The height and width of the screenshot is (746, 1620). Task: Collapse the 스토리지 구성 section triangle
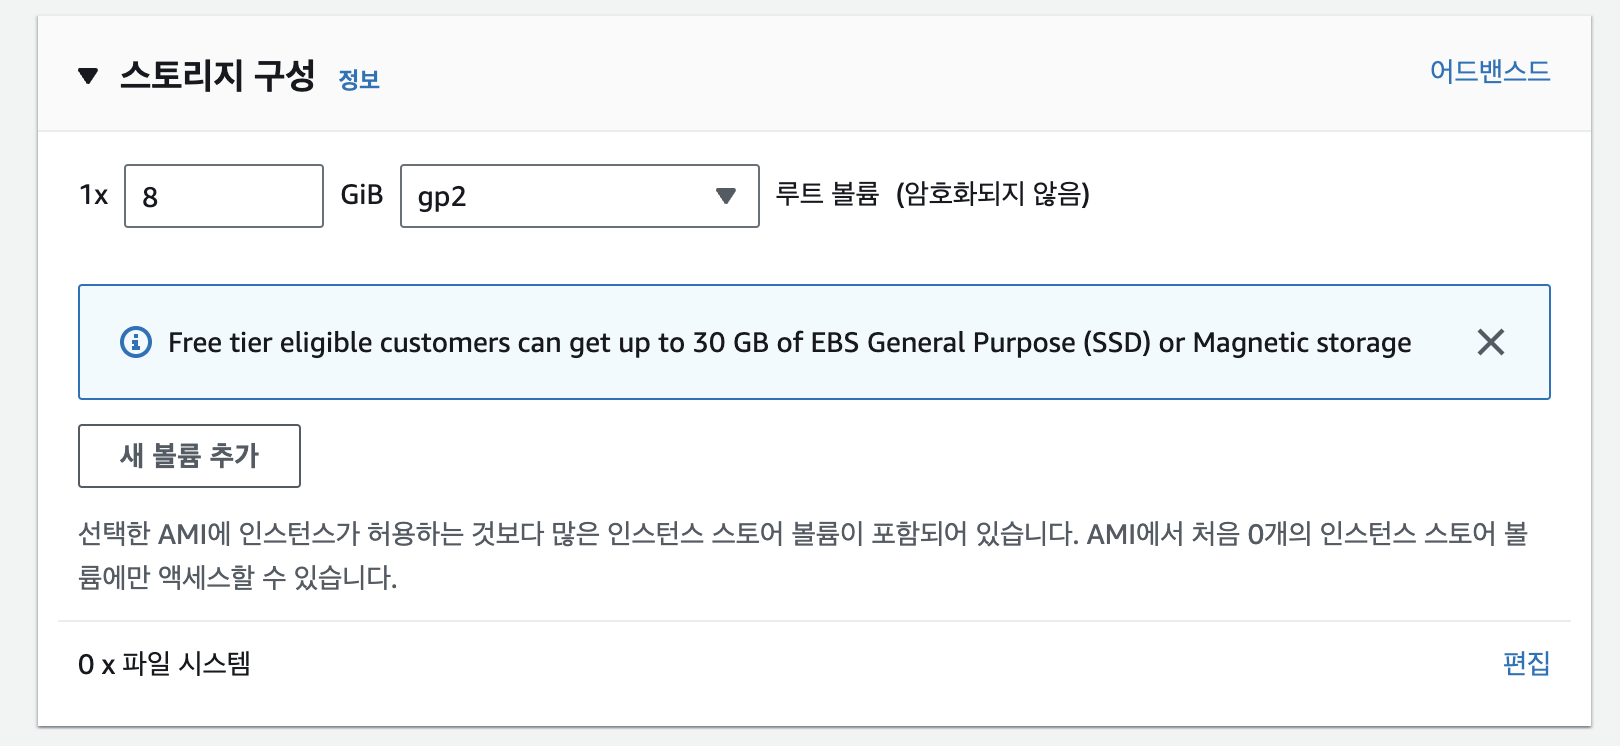[88, 76]
